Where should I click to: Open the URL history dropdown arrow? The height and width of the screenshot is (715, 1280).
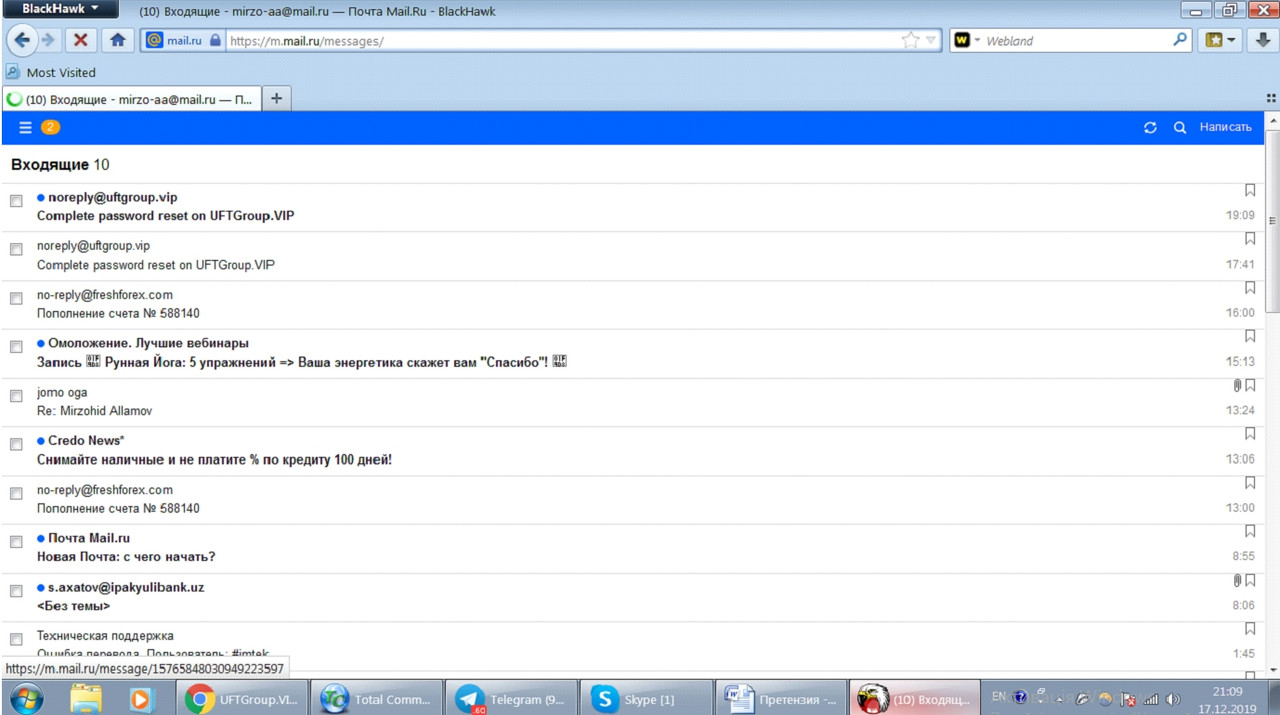coord(931,41)
